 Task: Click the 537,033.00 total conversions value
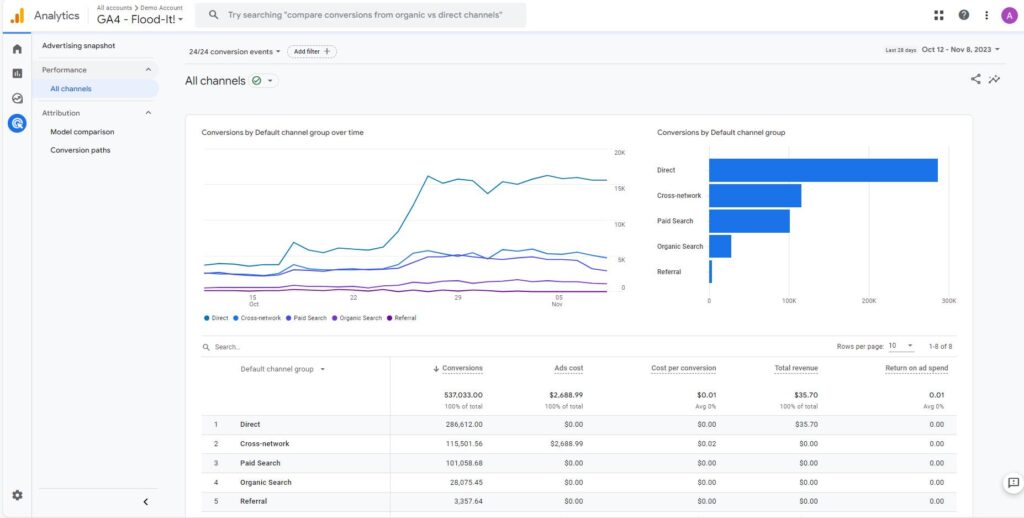(x=463, y=395)
